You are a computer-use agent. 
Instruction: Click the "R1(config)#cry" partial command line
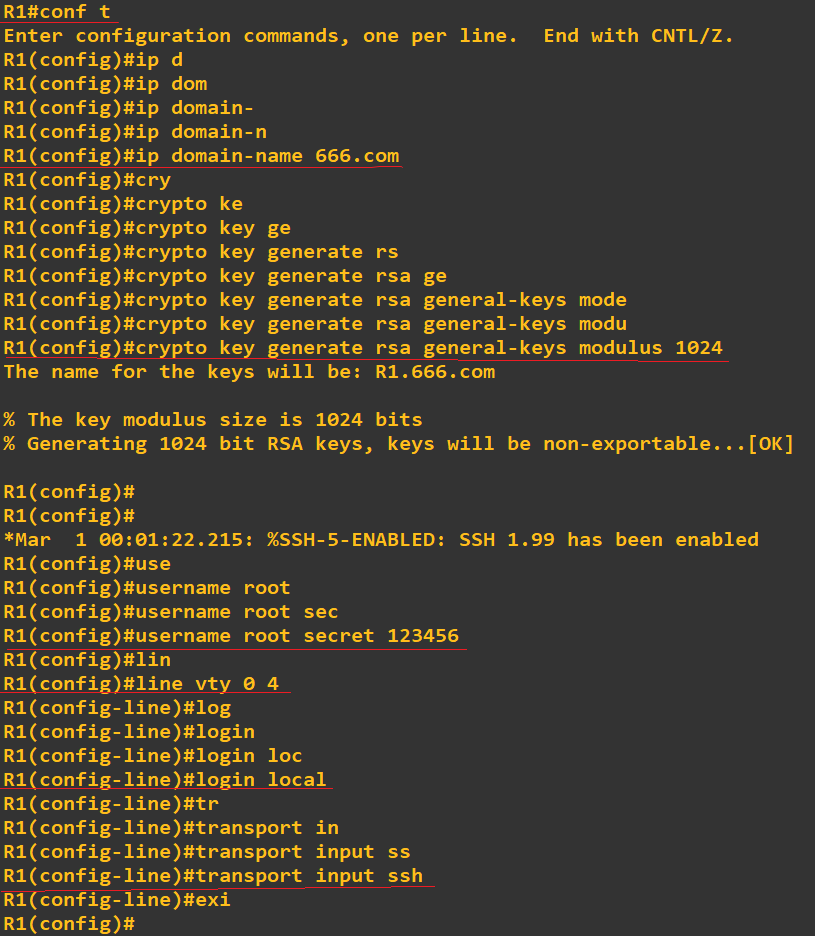click(87, 180)
